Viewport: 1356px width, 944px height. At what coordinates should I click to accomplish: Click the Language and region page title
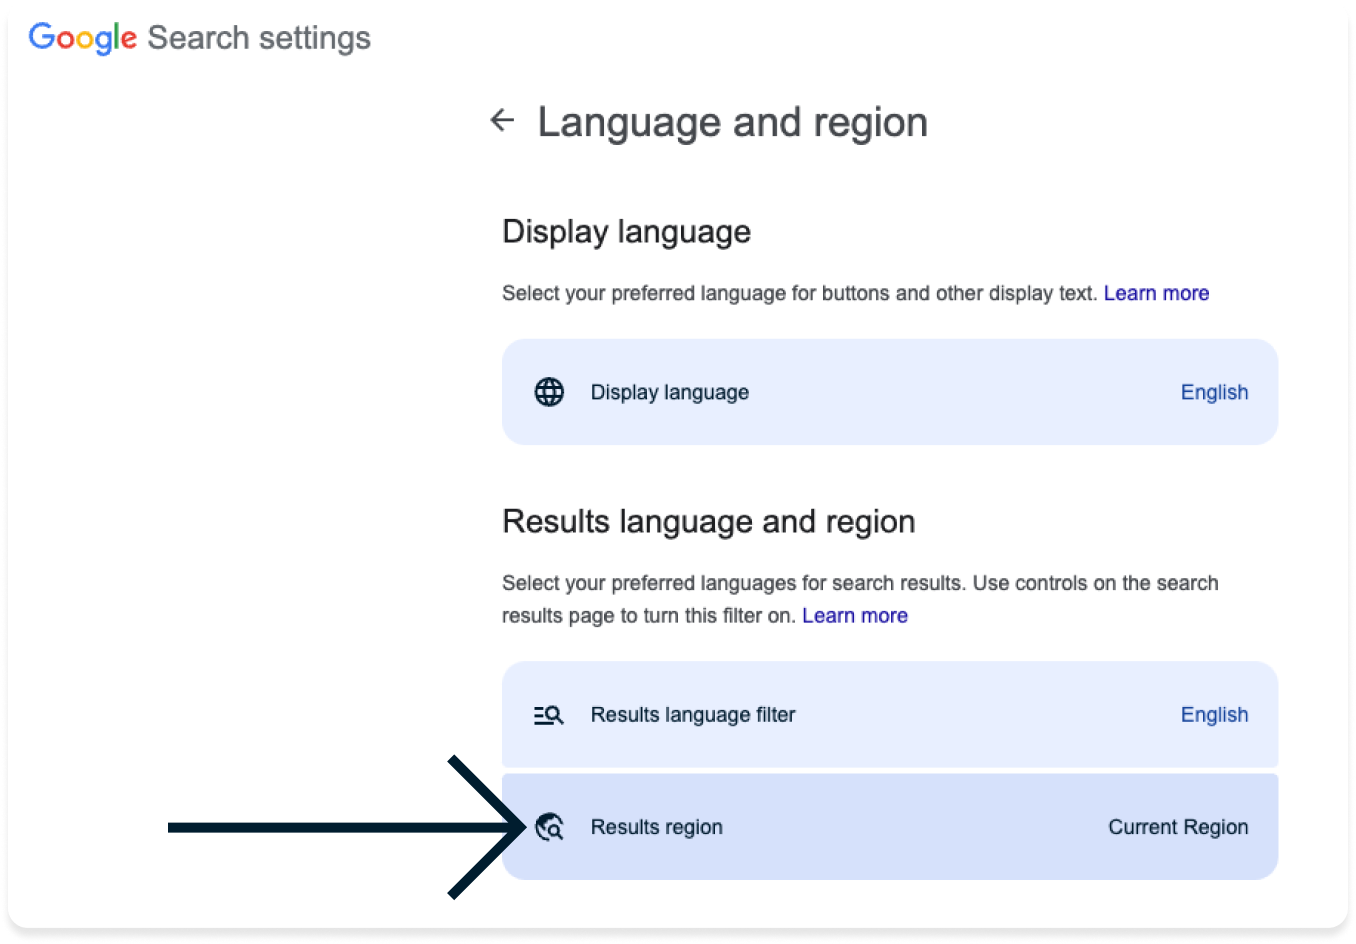click(x=733, y=122)
